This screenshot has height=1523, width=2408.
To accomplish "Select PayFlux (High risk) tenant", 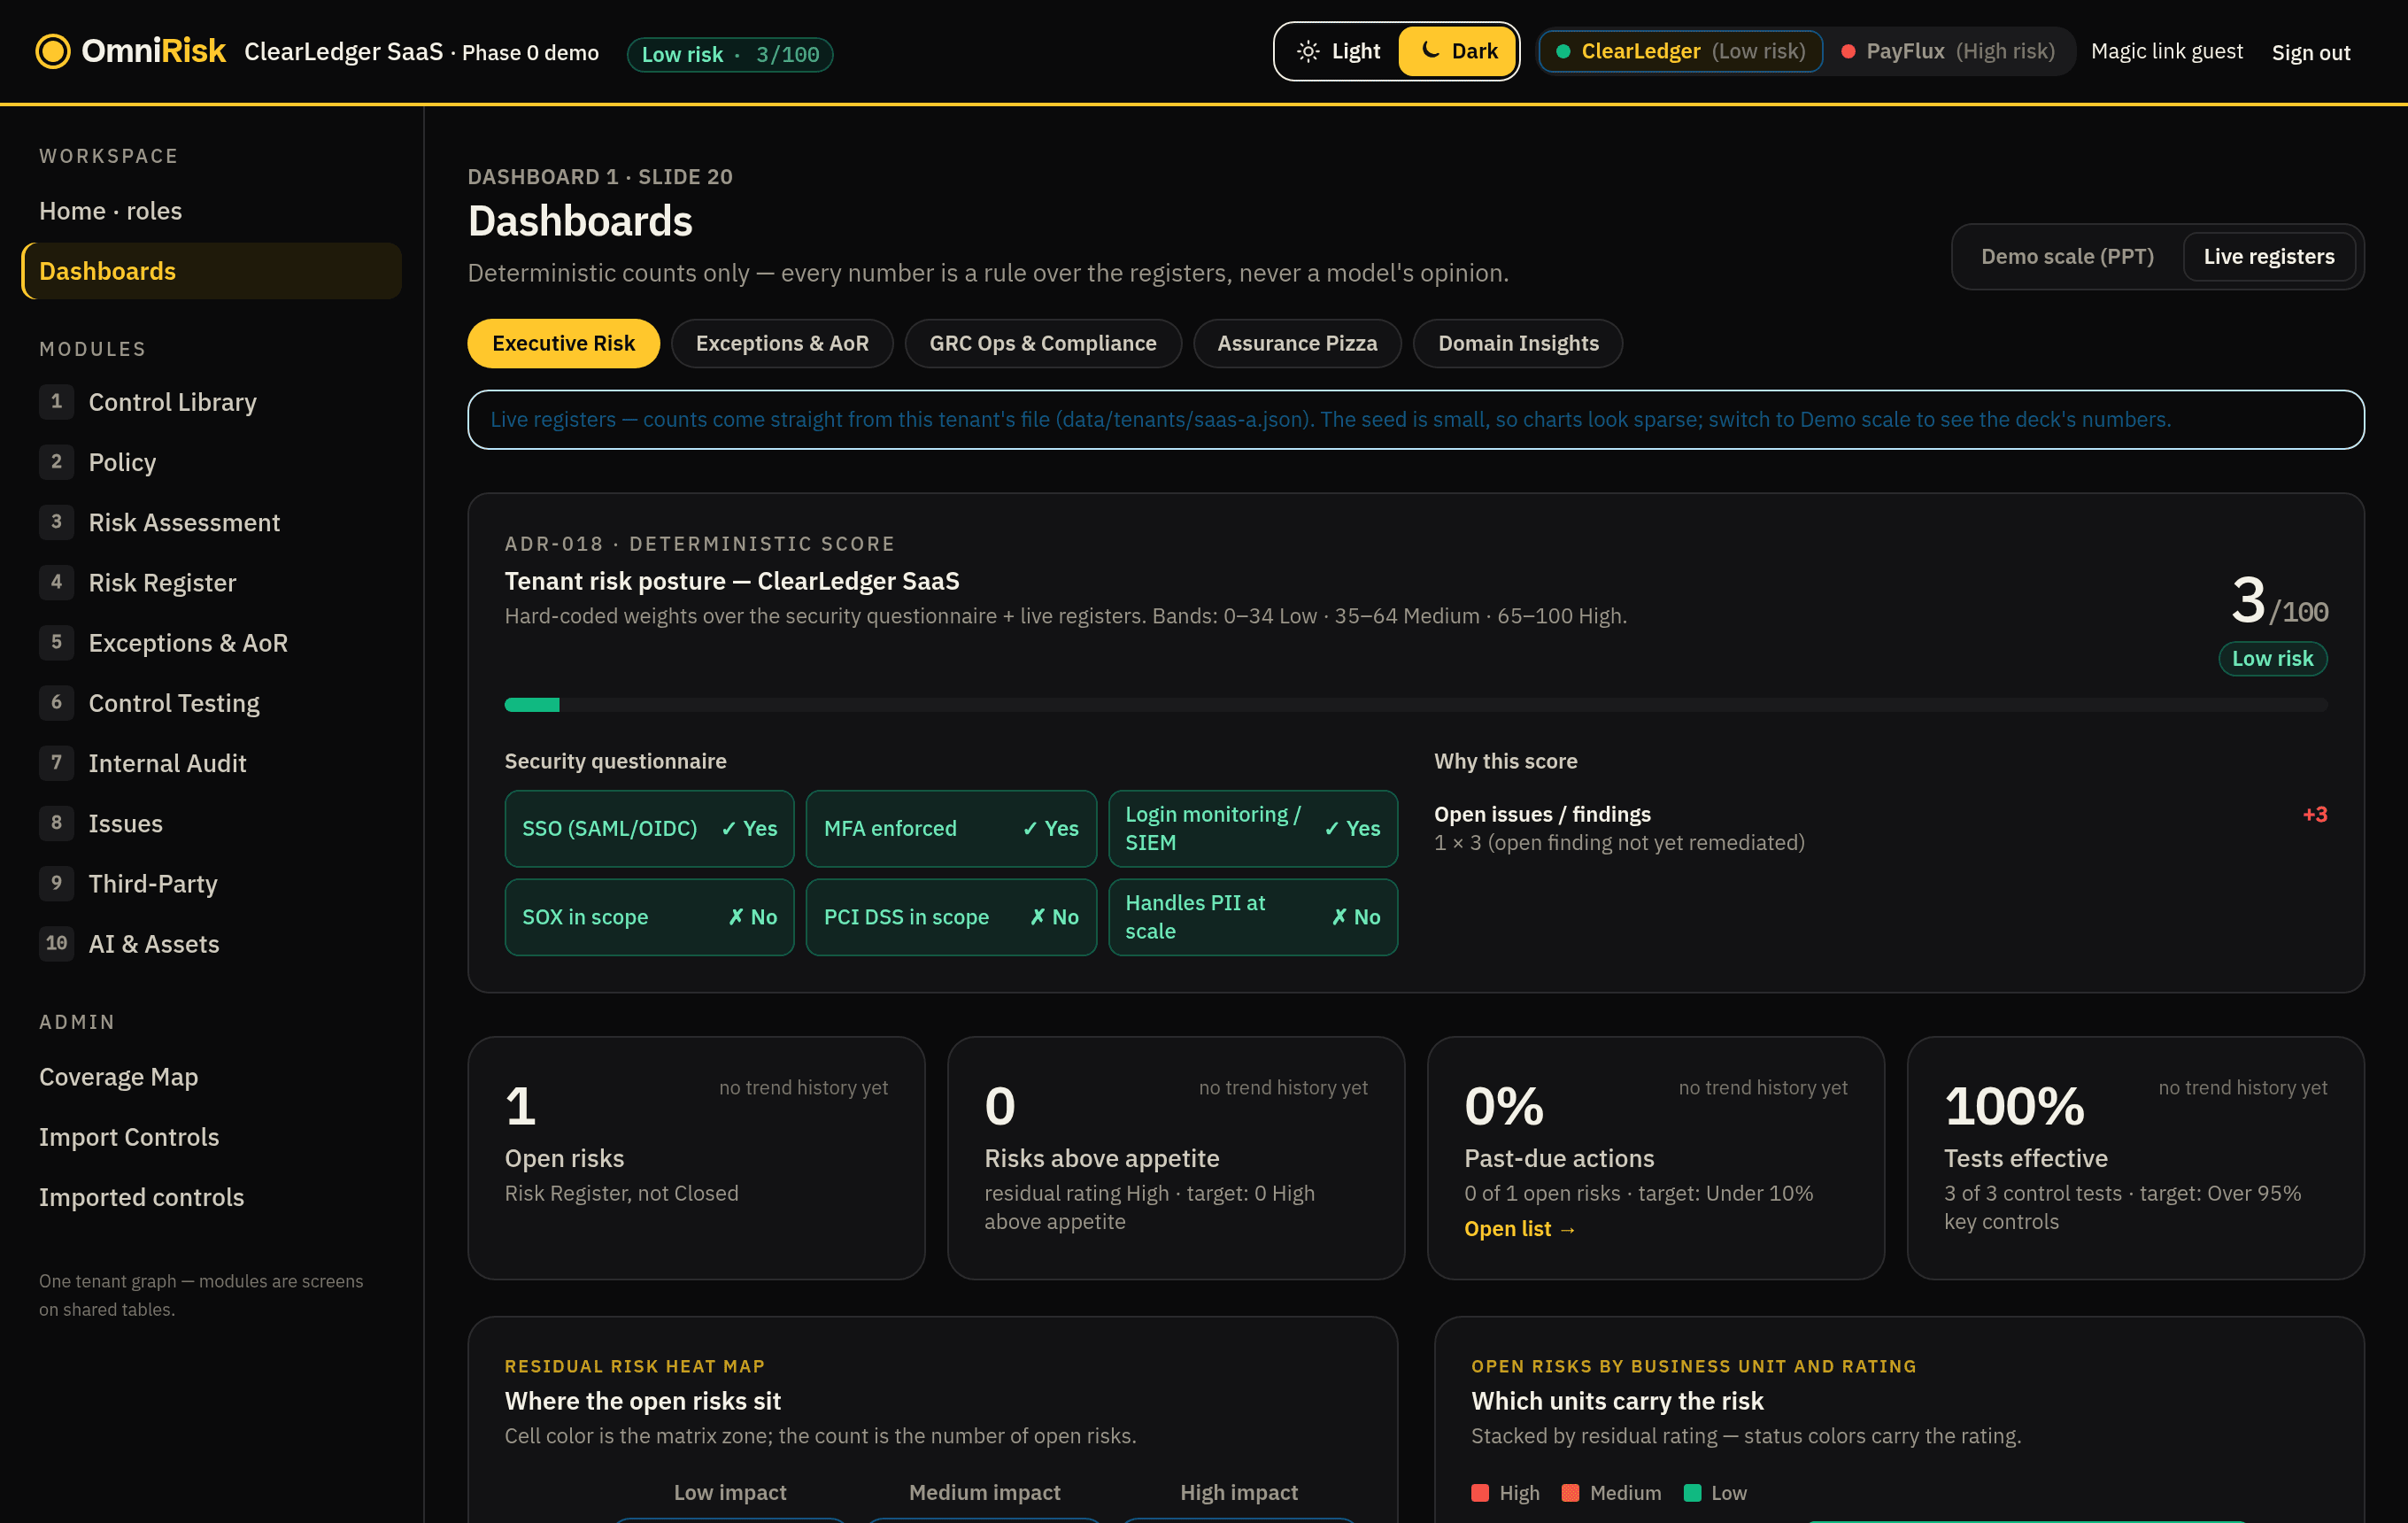I will coord(1948,51).
